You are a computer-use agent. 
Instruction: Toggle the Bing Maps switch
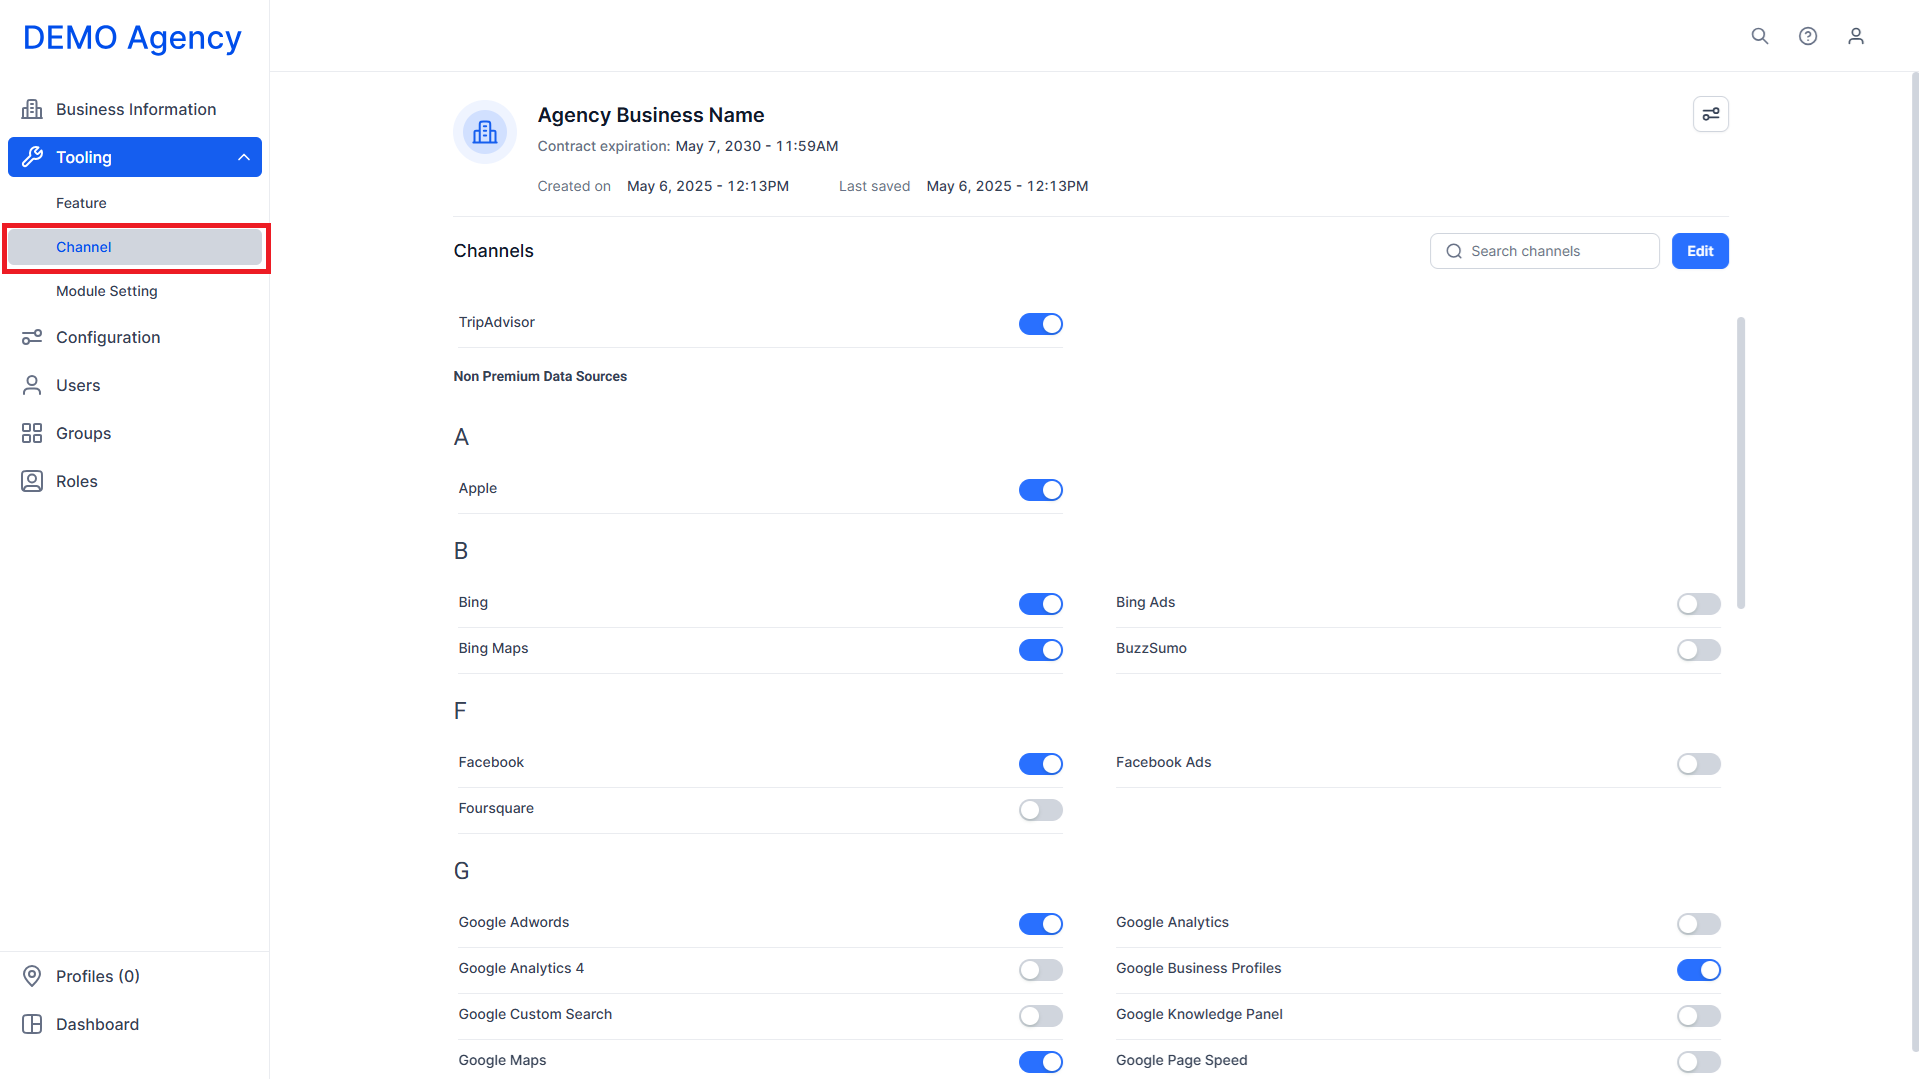[x=1040, y=650]
